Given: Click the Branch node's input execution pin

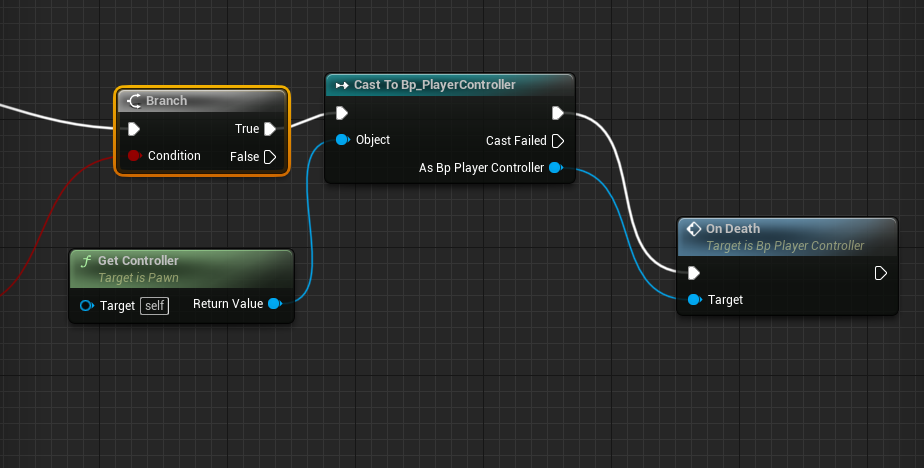Looking at the screenshot, I should coord(134,129).
